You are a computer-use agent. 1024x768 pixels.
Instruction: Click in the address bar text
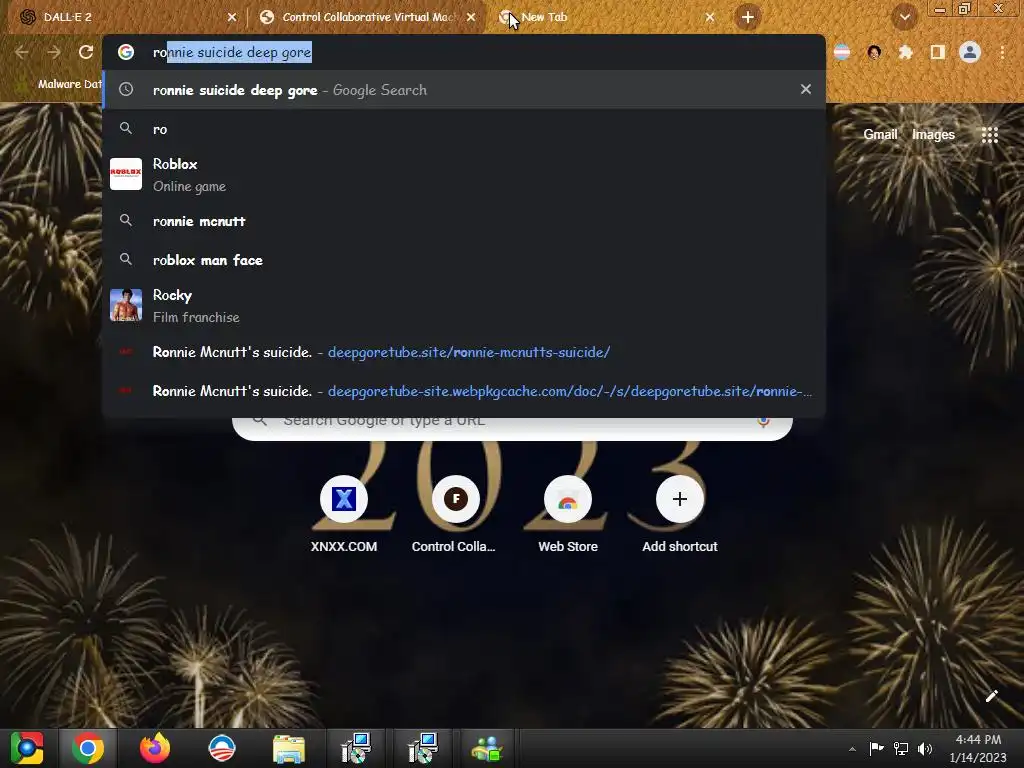click(232, 52)
